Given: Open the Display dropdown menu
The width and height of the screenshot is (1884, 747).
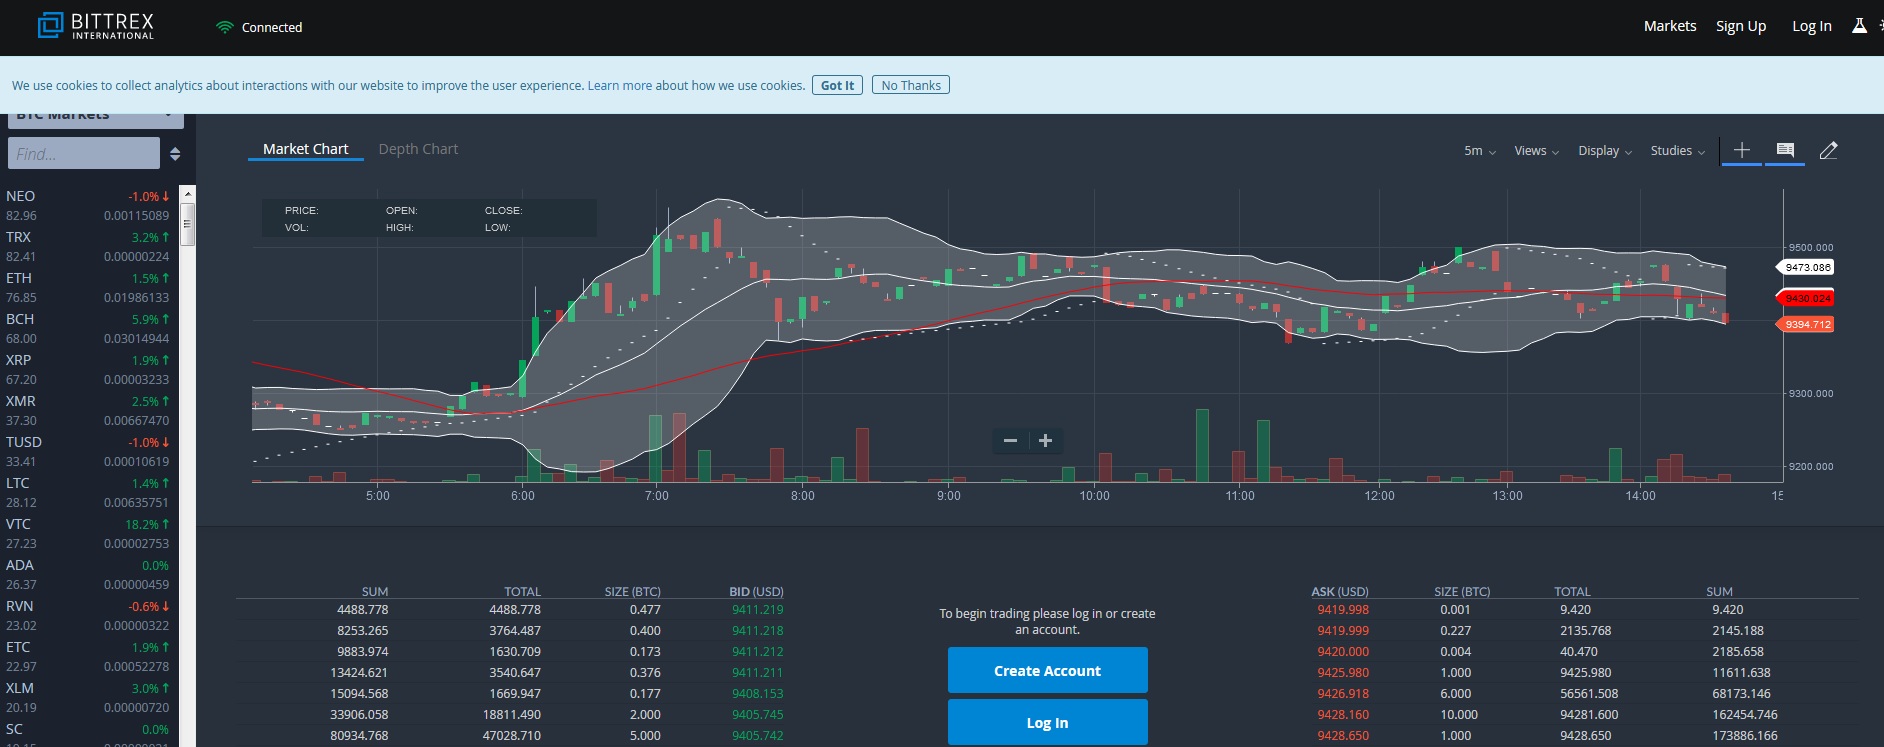Looking at the screenshot, I should click(1605, 151).
